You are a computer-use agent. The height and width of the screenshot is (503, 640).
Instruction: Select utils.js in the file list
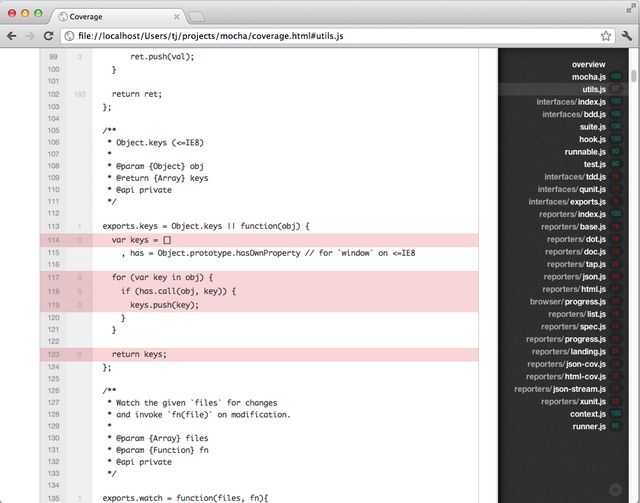pos(594,89)
